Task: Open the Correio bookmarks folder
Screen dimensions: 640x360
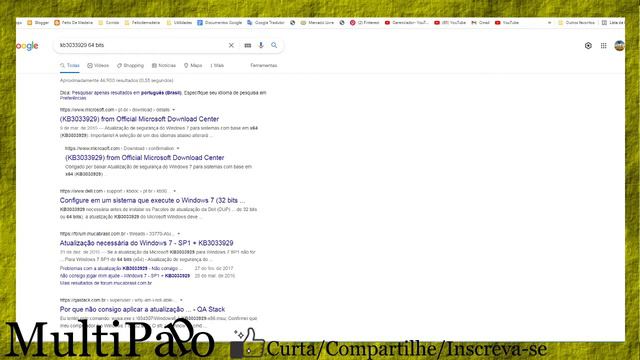Action: tap(109, 23)
